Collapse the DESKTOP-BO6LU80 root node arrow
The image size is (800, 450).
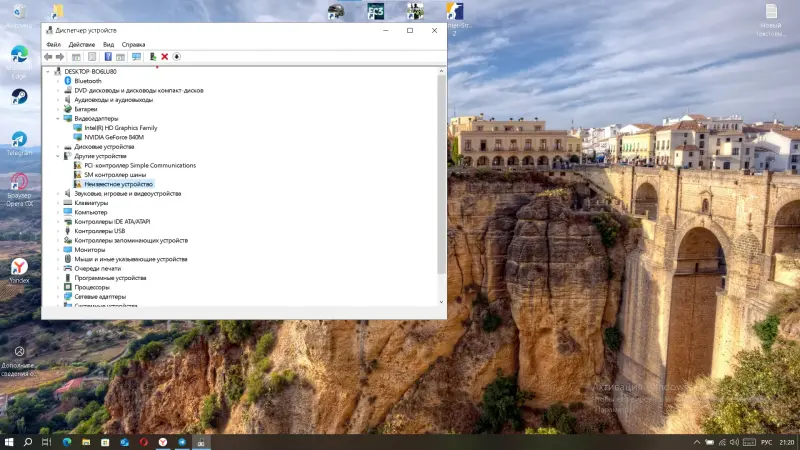(x=48, y=71)
